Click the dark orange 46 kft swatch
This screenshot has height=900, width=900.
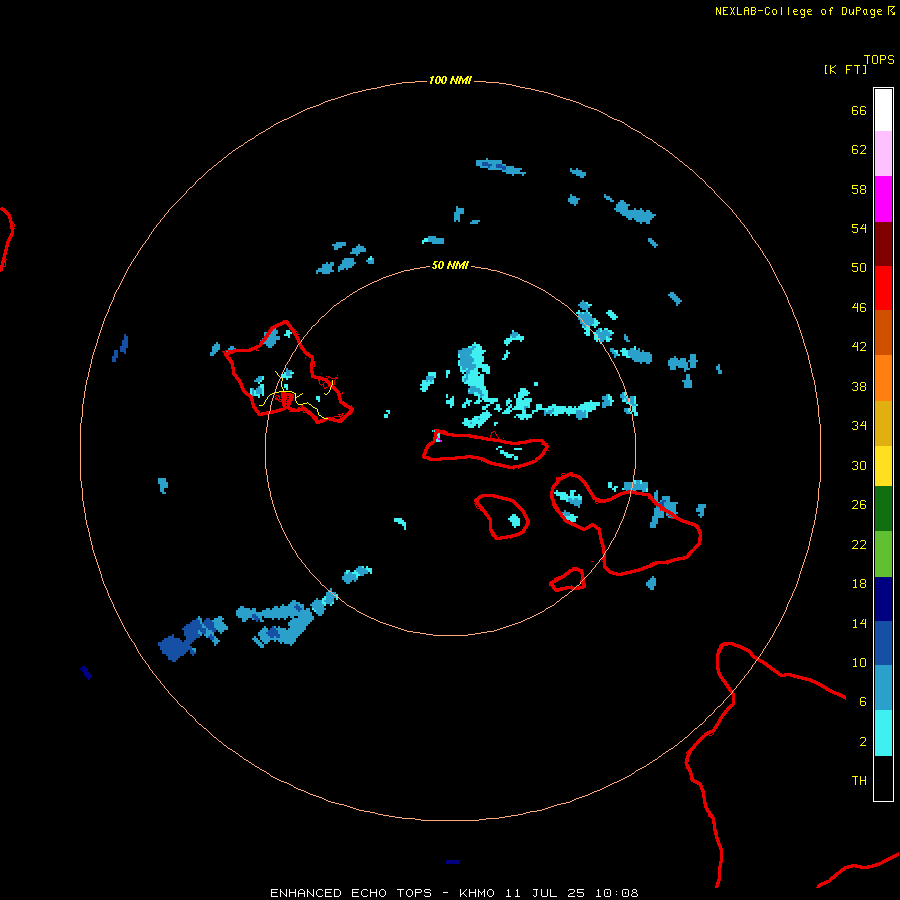pos(883,333)
